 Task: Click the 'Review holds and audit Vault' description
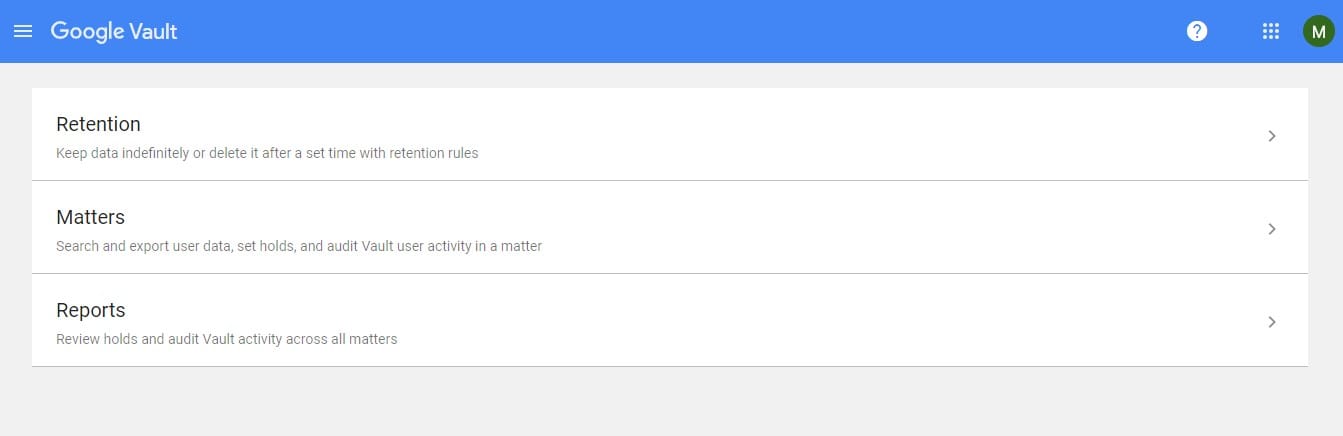[226, 339]
